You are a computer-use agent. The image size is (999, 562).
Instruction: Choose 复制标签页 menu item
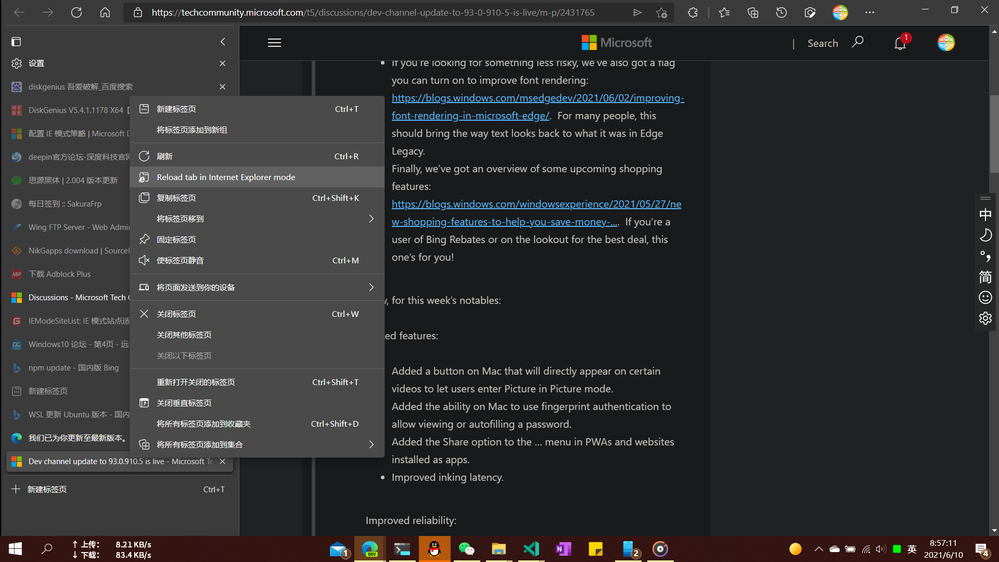[257, 198]
